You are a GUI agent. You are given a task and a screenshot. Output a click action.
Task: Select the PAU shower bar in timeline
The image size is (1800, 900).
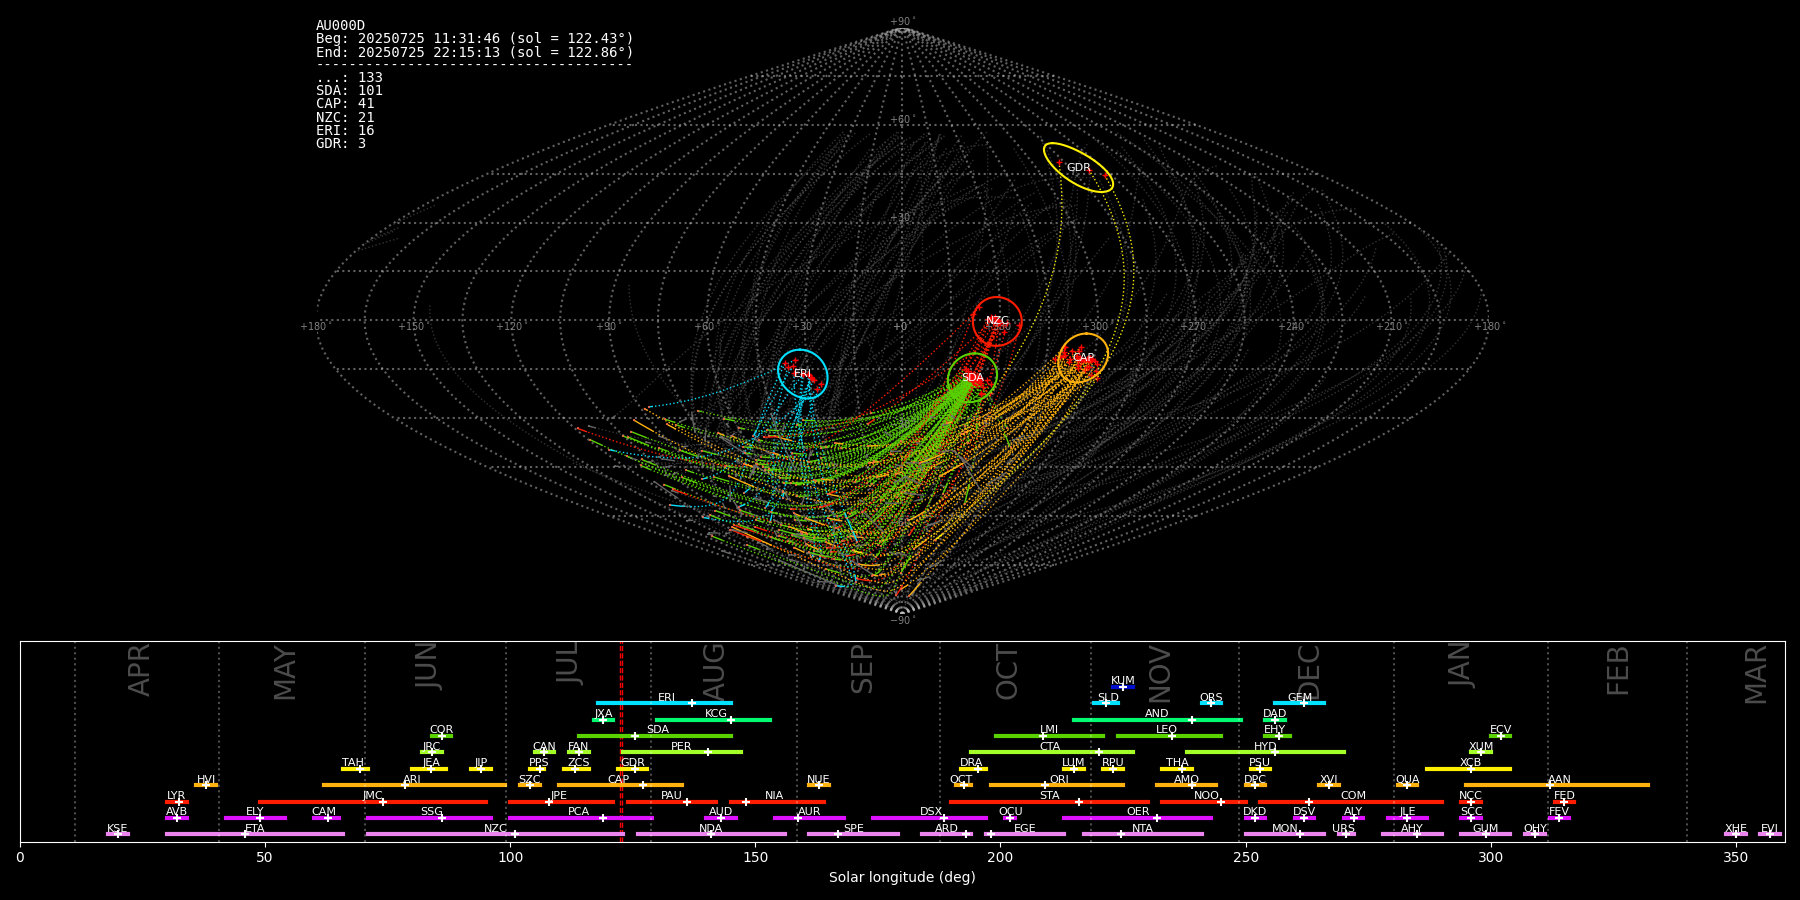pos(672,802)
